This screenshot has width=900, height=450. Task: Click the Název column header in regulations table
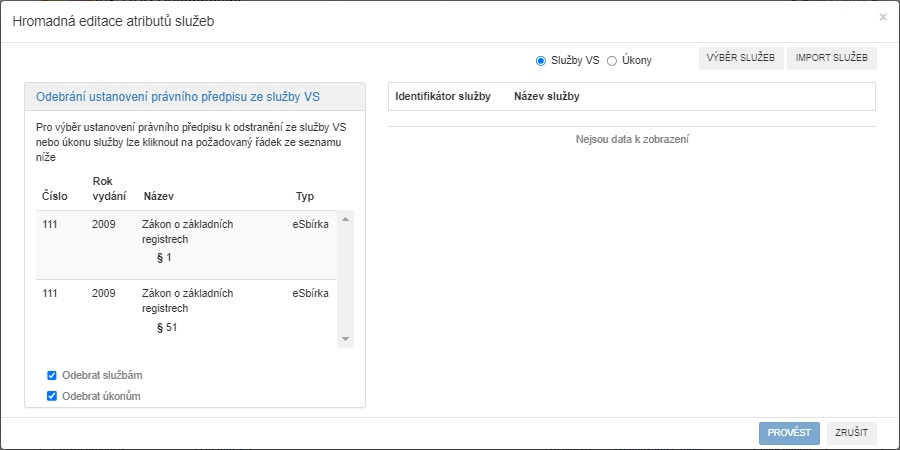(159, 196)
